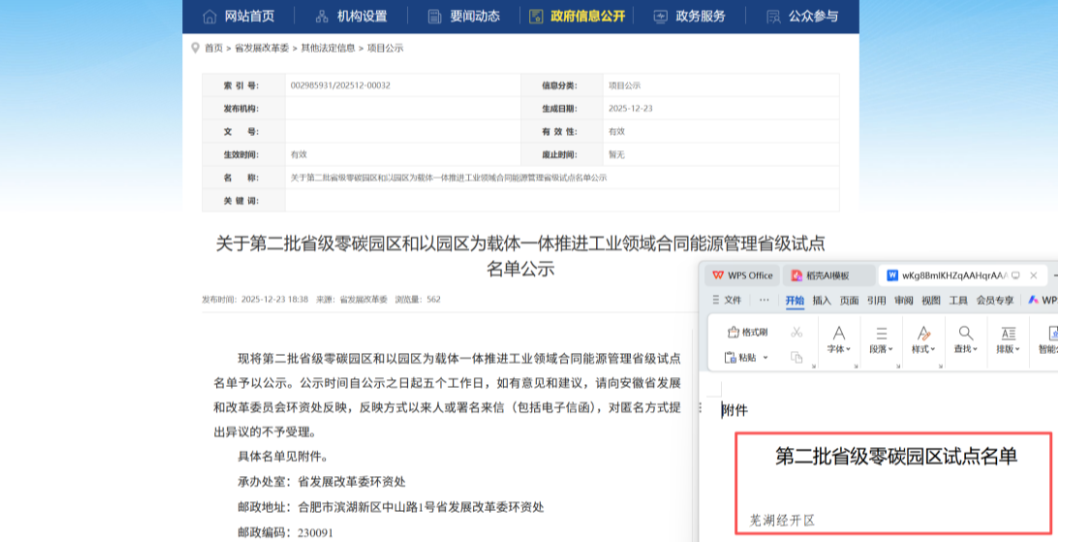Switch to the 稻壳AI模板 tab
Viewport: 1066px width, 542px height.
point(828,275)
